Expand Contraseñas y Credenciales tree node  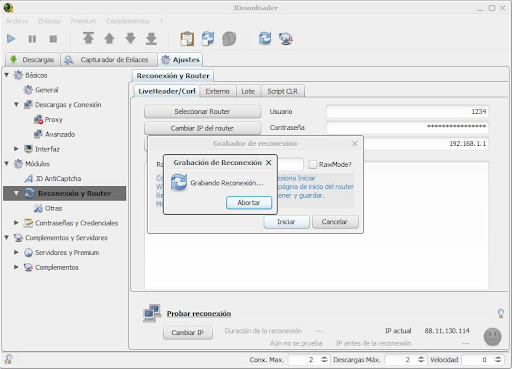[x=16, y=223]
